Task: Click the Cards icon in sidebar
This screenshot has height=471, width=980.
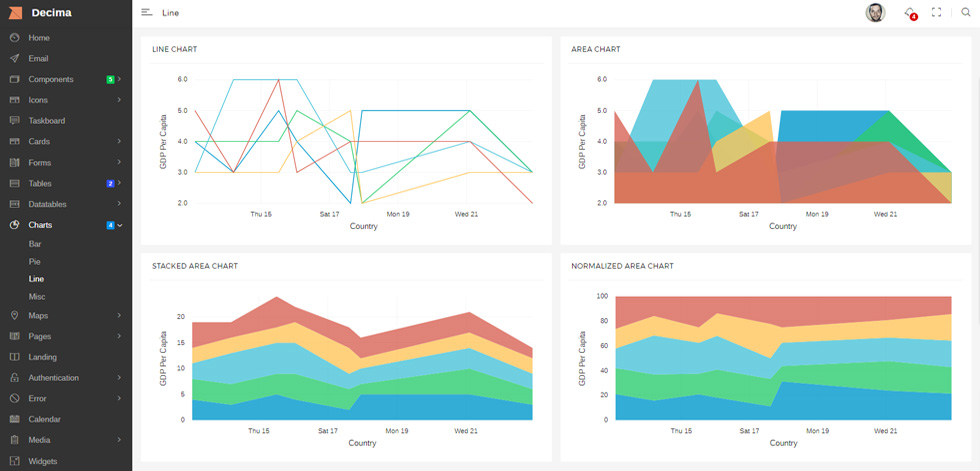Action: [x=15, y=142]
